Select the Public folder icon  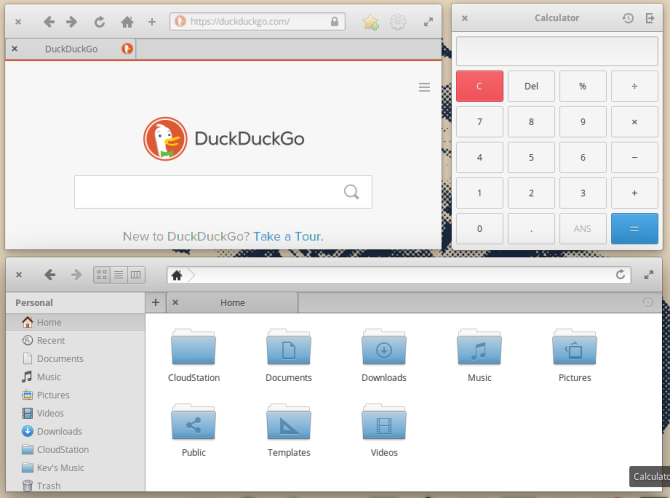coord(194,422)
